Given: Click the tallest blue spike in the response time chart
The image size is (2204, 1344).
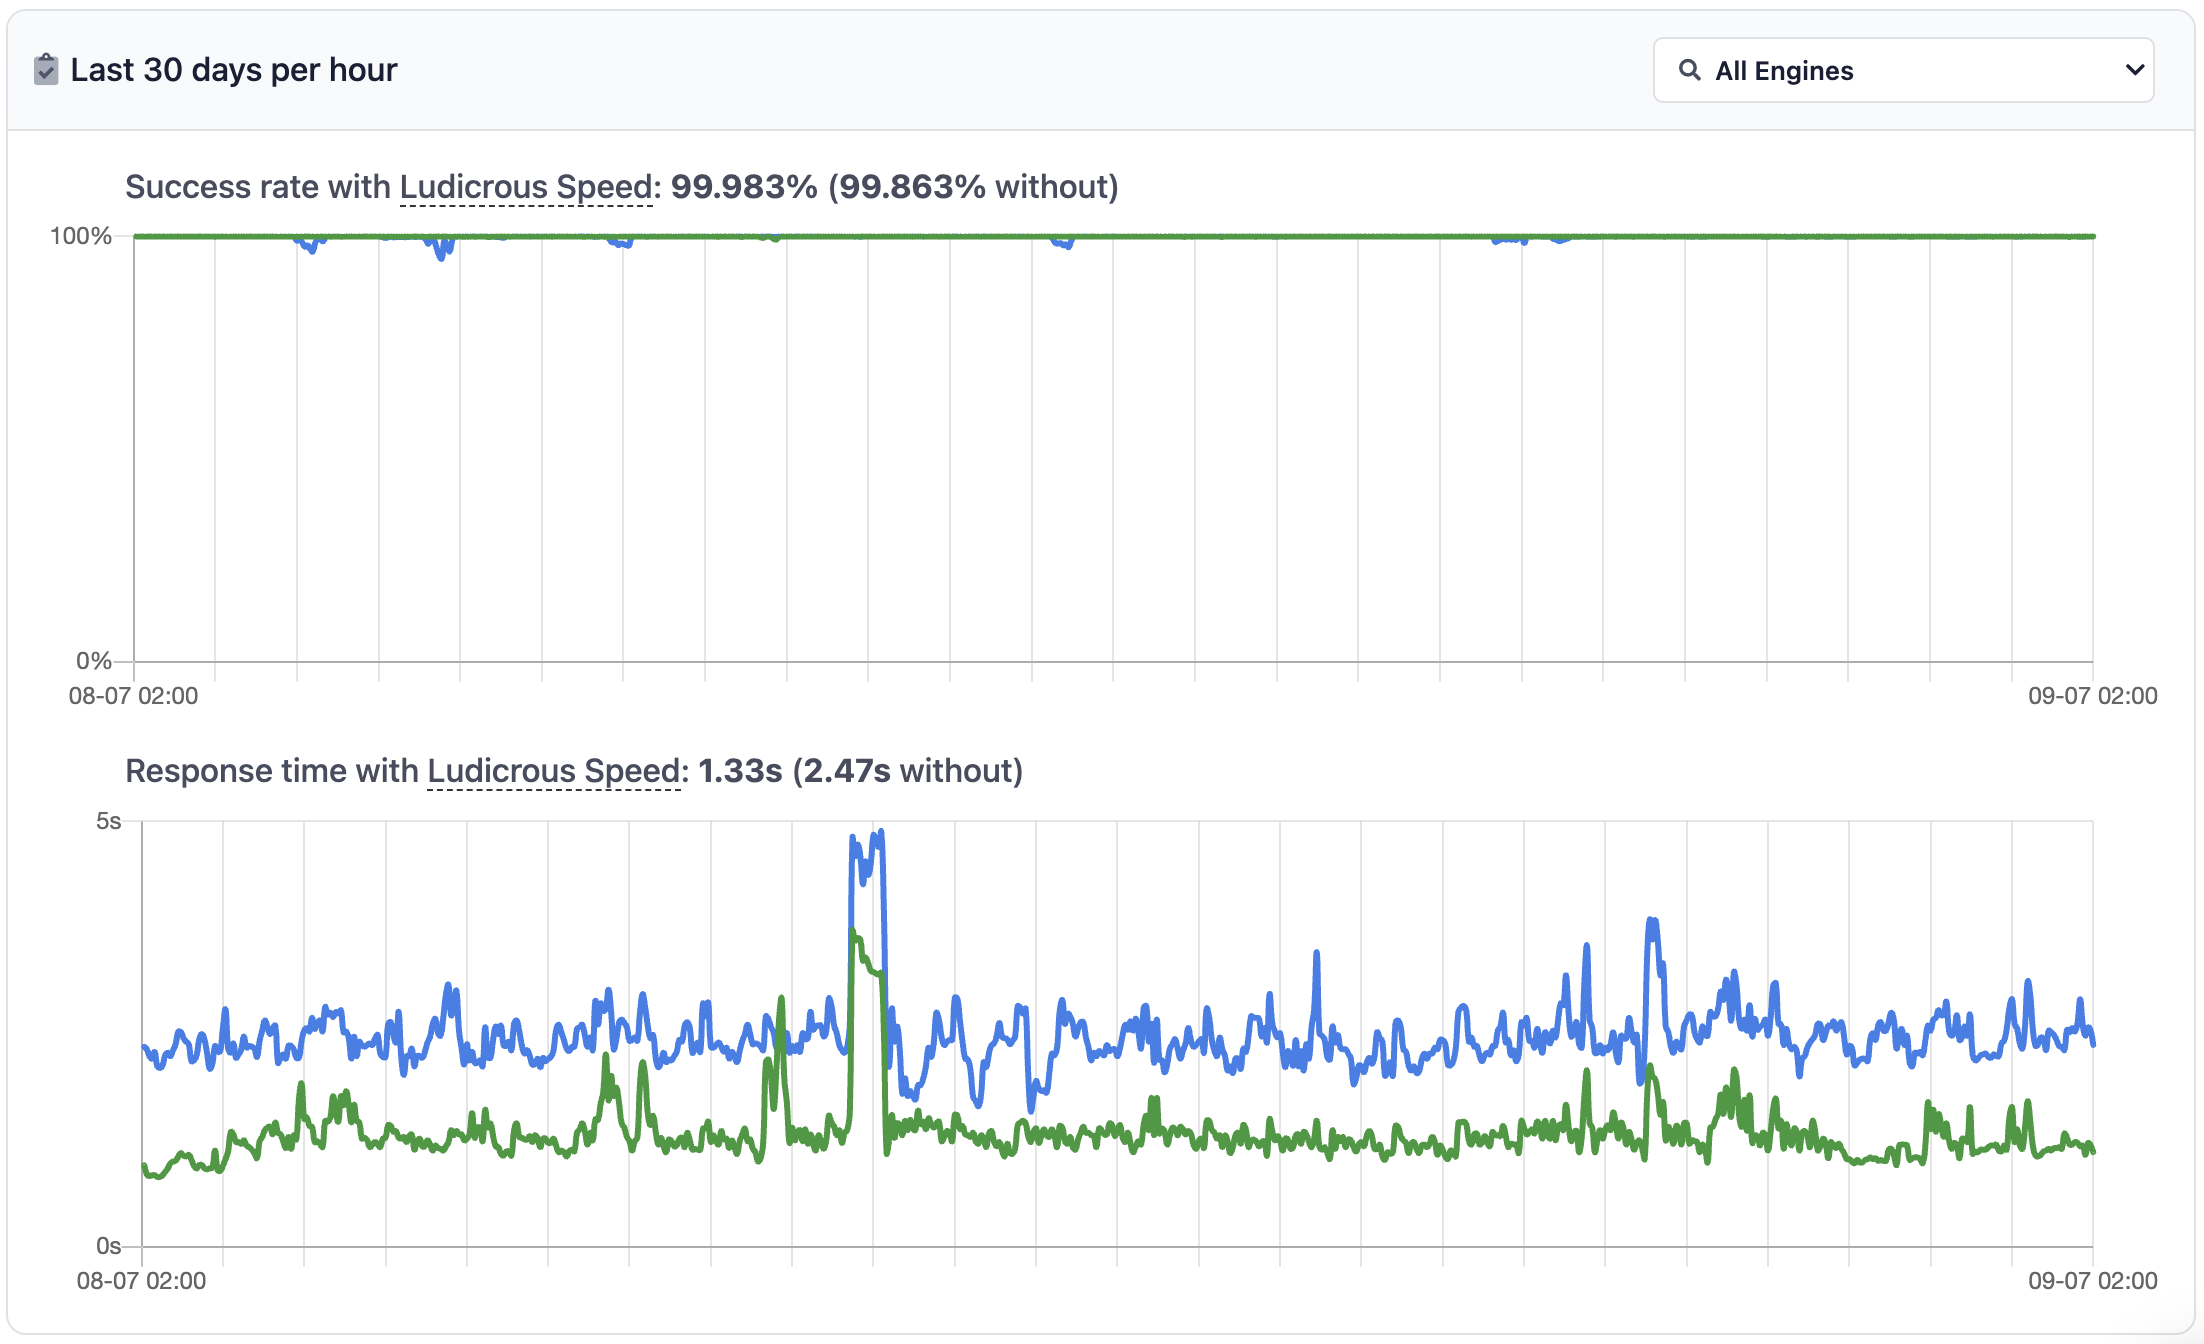Looking at the screenshot, I should point(879,835).
